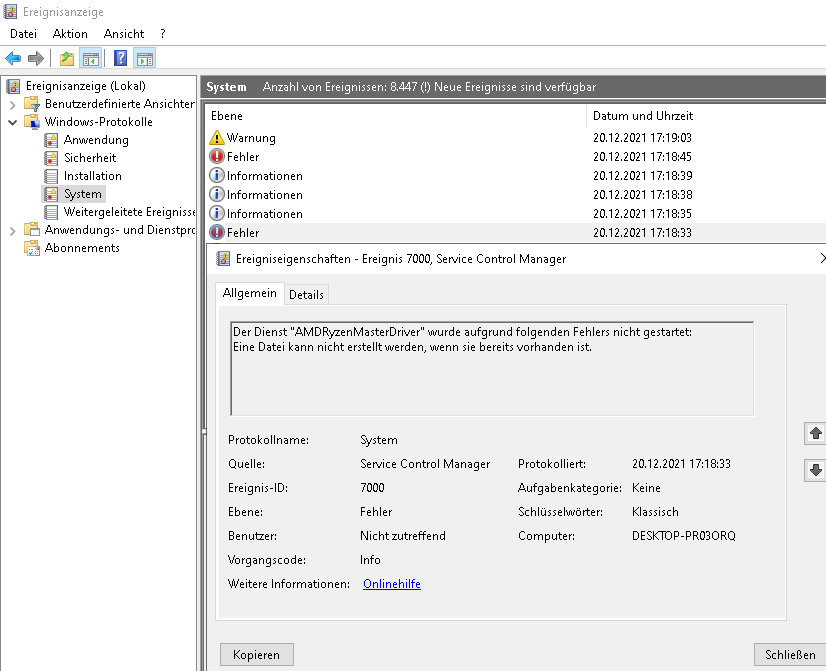Click the Ereigniseigenschaften dialog title icon
826x671 pixels.
223,259
